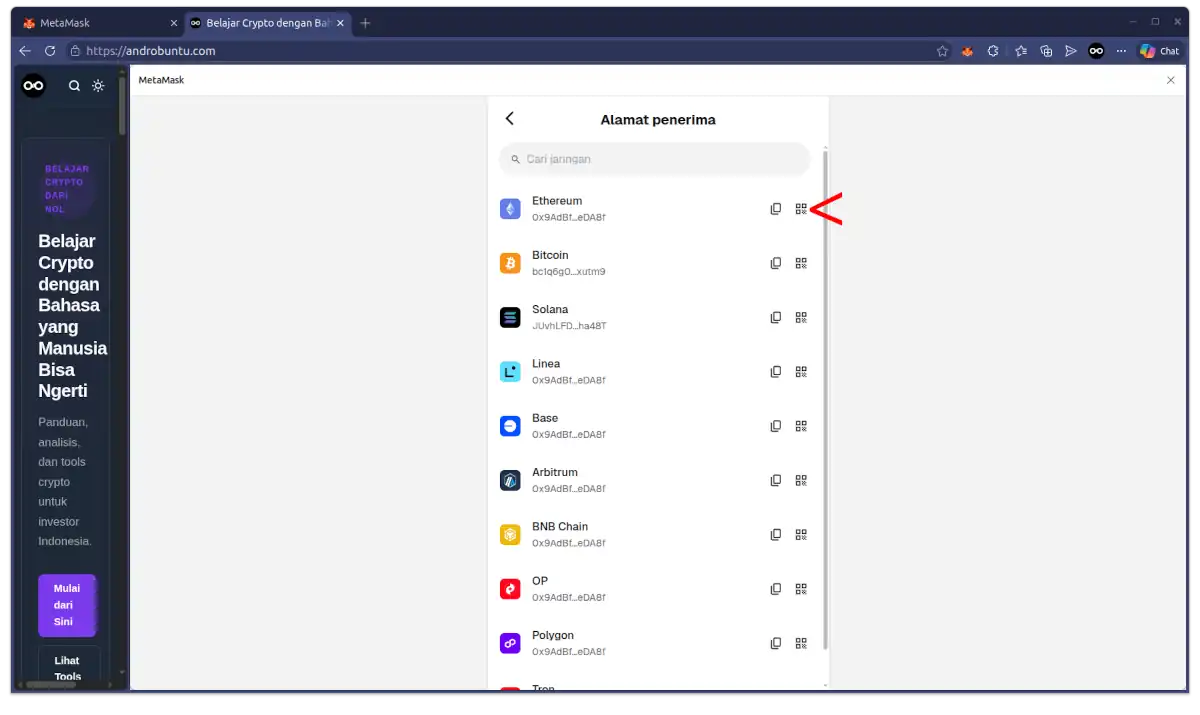Click the OP network name
Screen dimensions: 1200x715
(x=540, y=581)
